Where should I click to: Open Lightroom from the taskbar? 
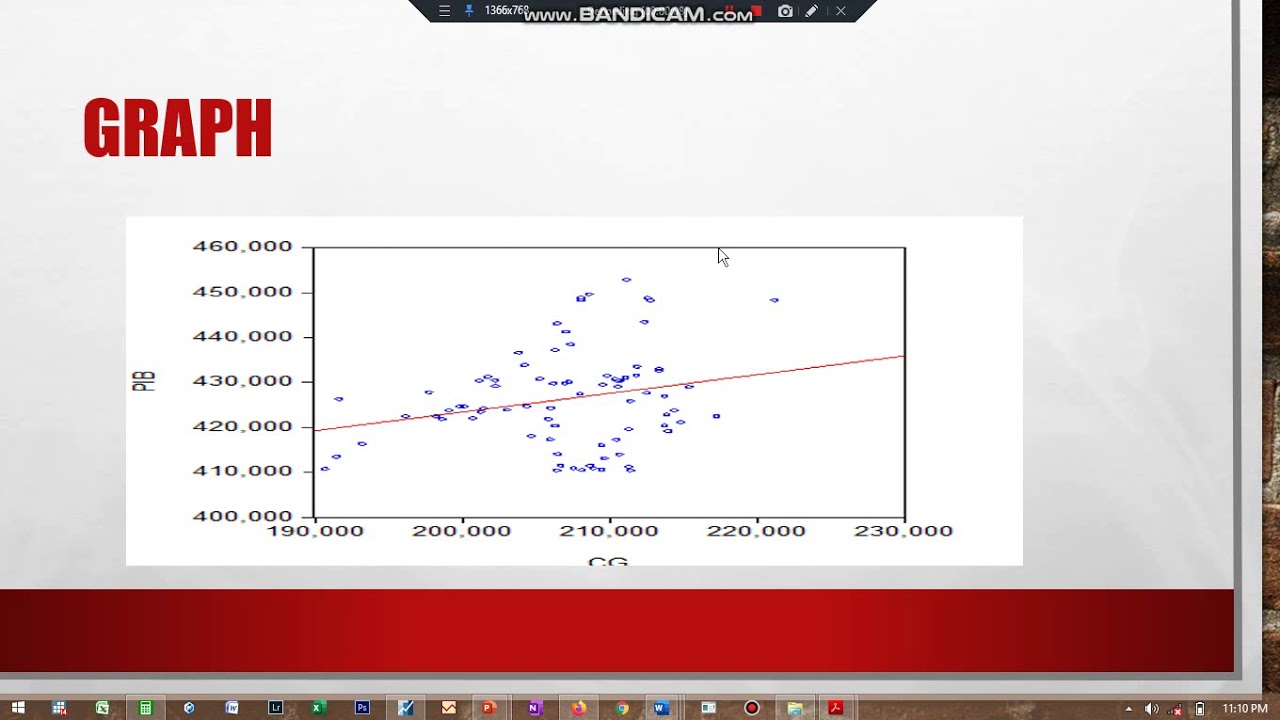[275, 708]
